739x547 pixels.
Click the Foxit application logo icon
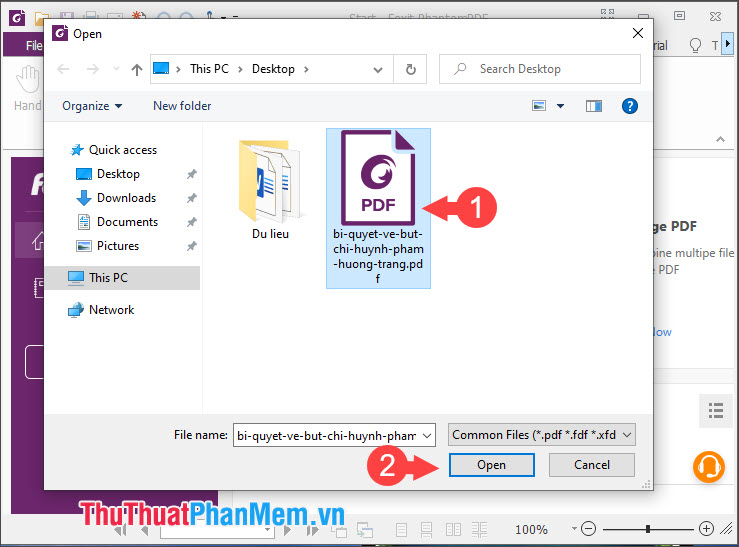[17, 18]
